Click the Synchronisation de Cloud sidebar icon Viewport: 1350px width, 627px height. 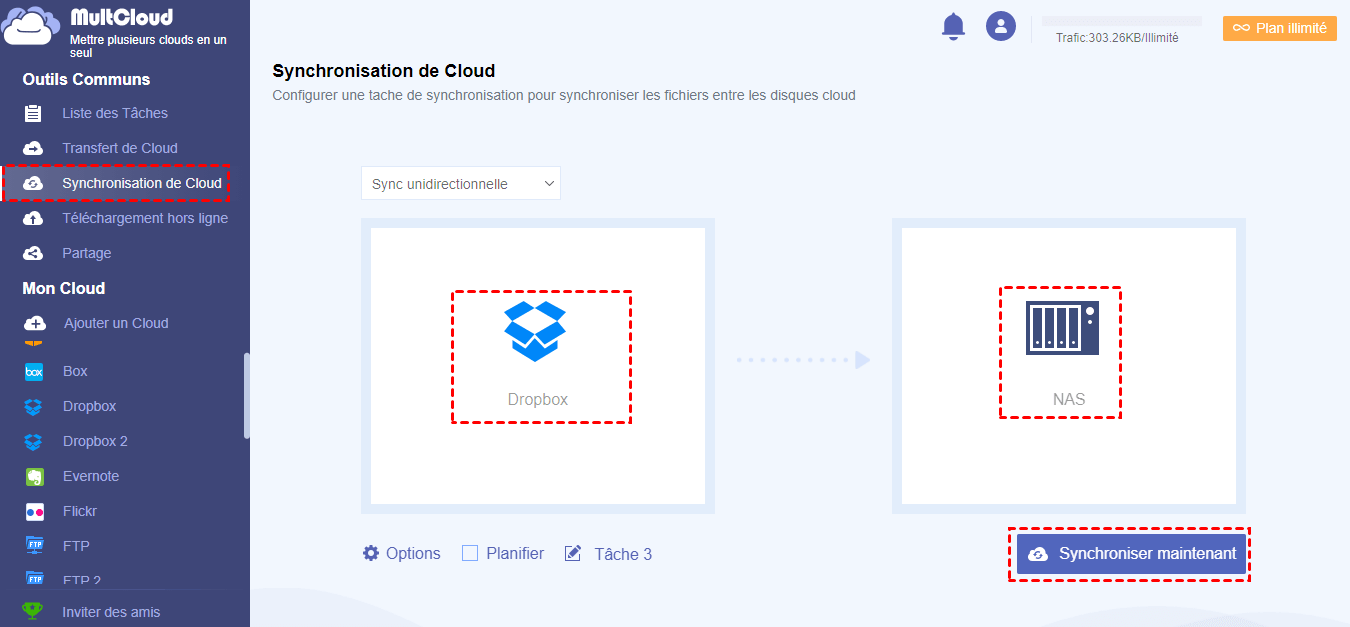33,183
